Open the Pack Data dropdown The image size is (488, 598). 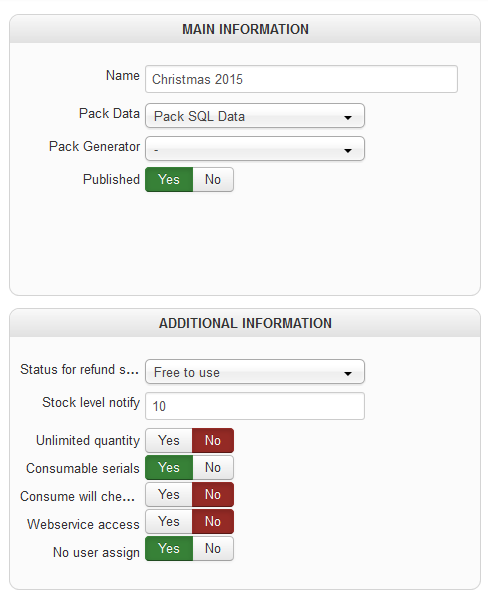(255, 116)
